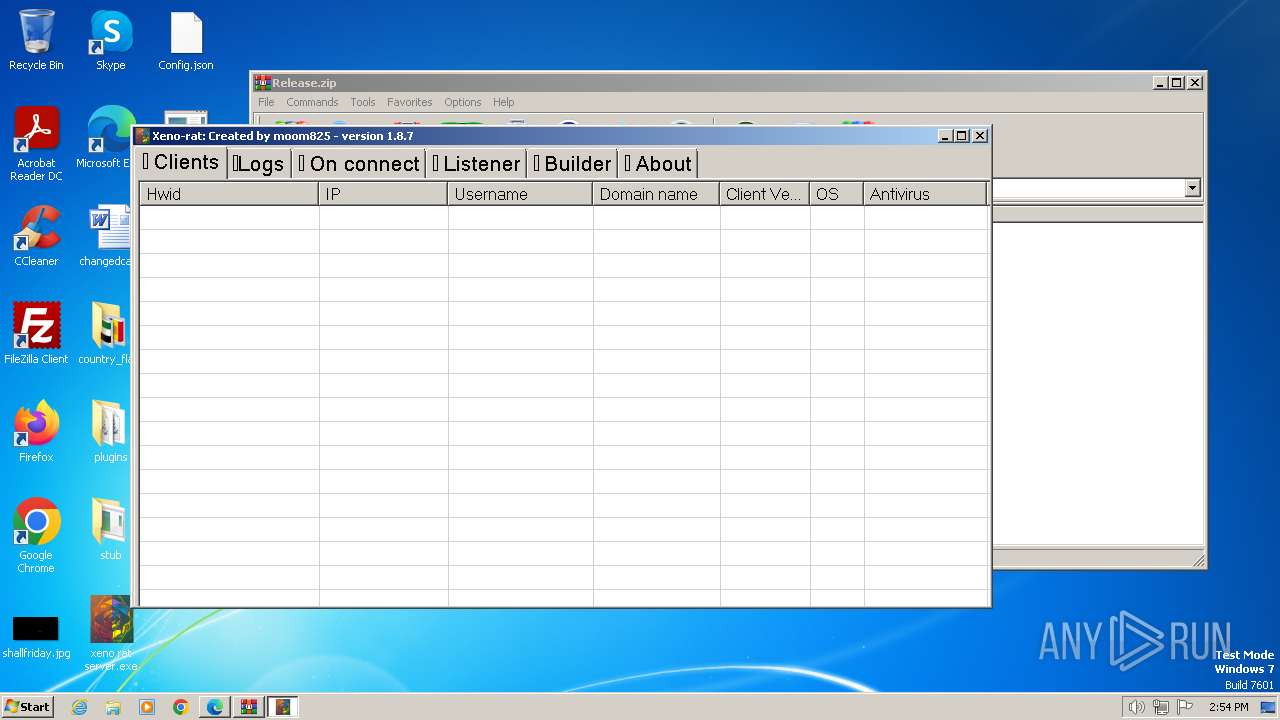1280x720 pixels.
Task: Open the volume control in system tray
Action: [x=1136, y=707]
